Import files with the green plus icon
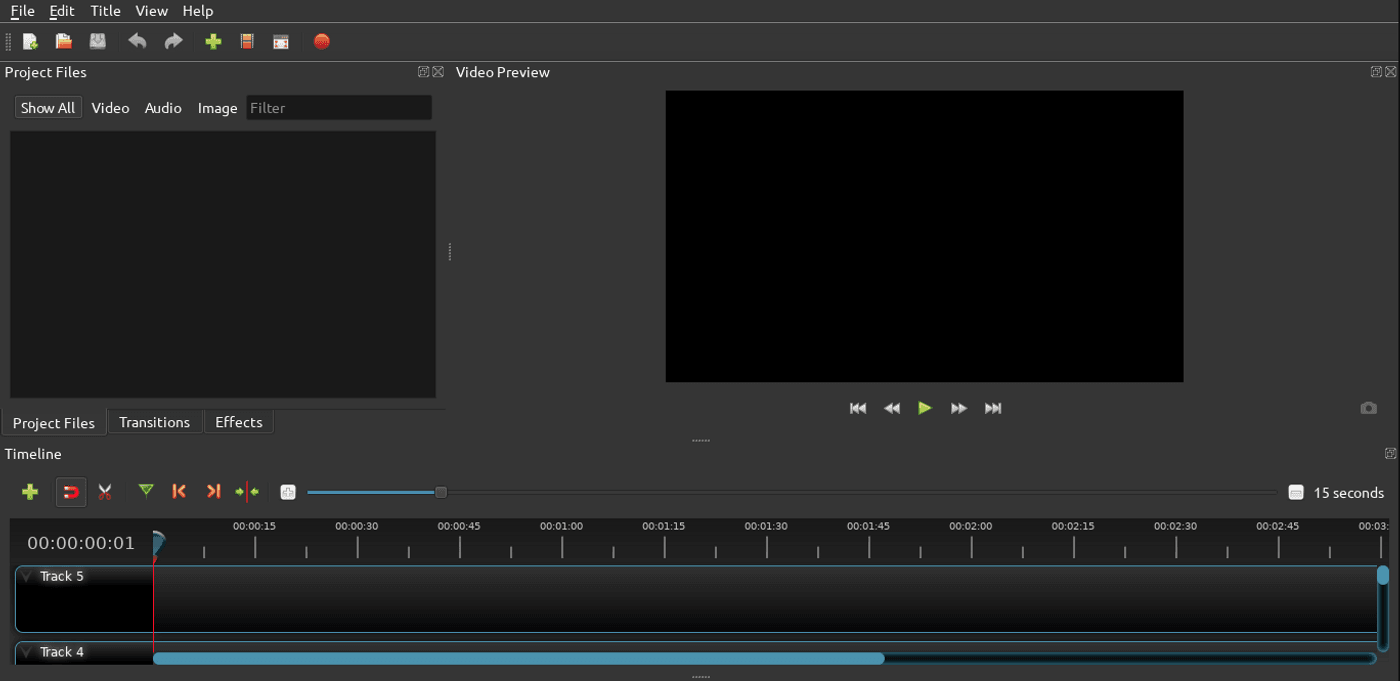 [213, 42]
